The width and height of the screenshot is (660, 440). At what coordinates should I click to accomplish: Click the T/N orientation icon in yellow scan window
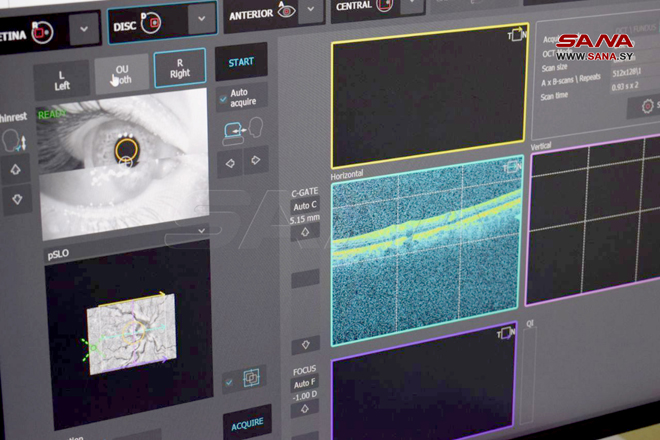click(x=516, y=35)
